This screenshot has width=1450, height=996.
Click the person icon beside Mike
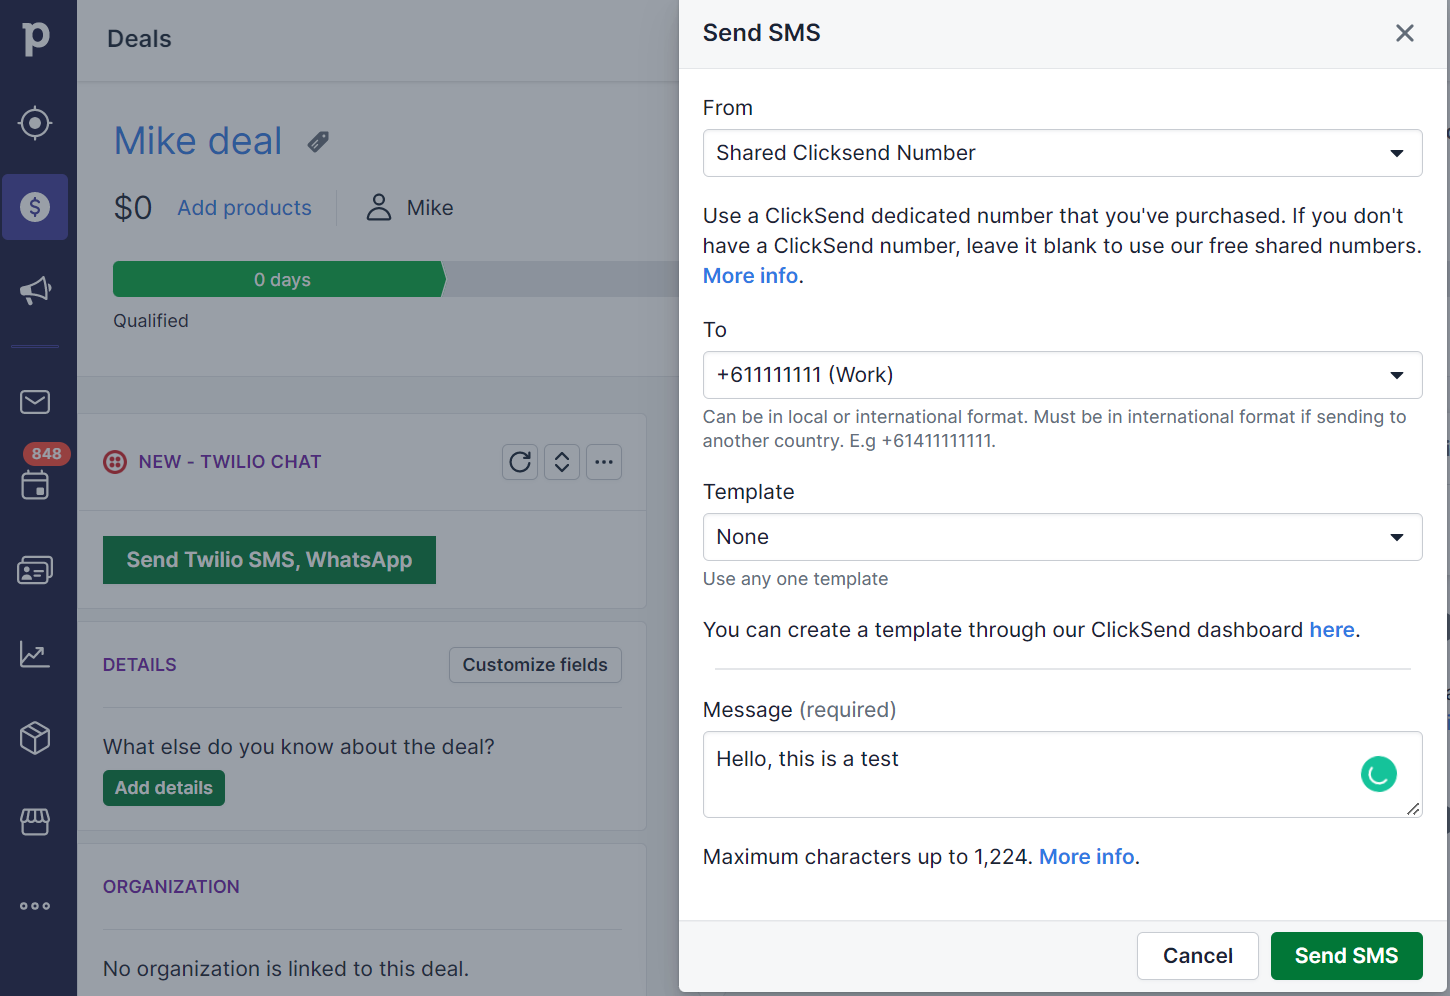(x=379, y=207)
